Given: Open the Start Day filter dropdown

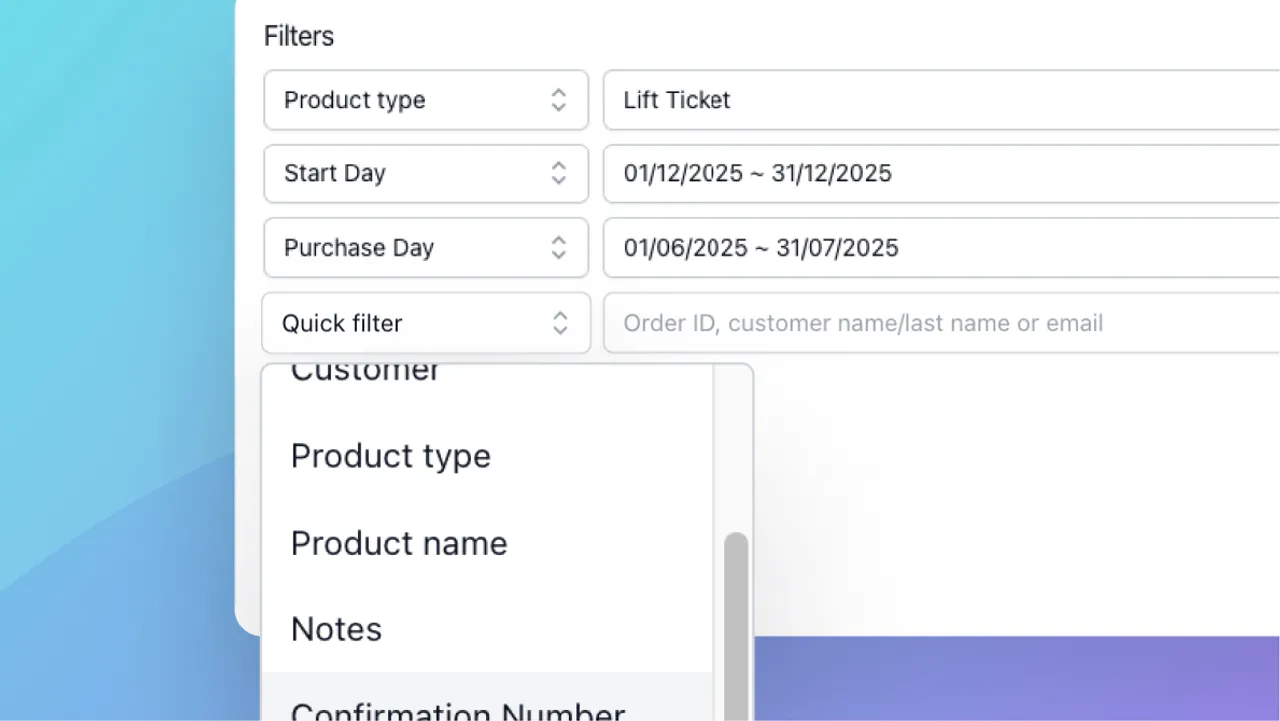Looking at the screenshot, I should pyautogui.click(x=426, y=173).
